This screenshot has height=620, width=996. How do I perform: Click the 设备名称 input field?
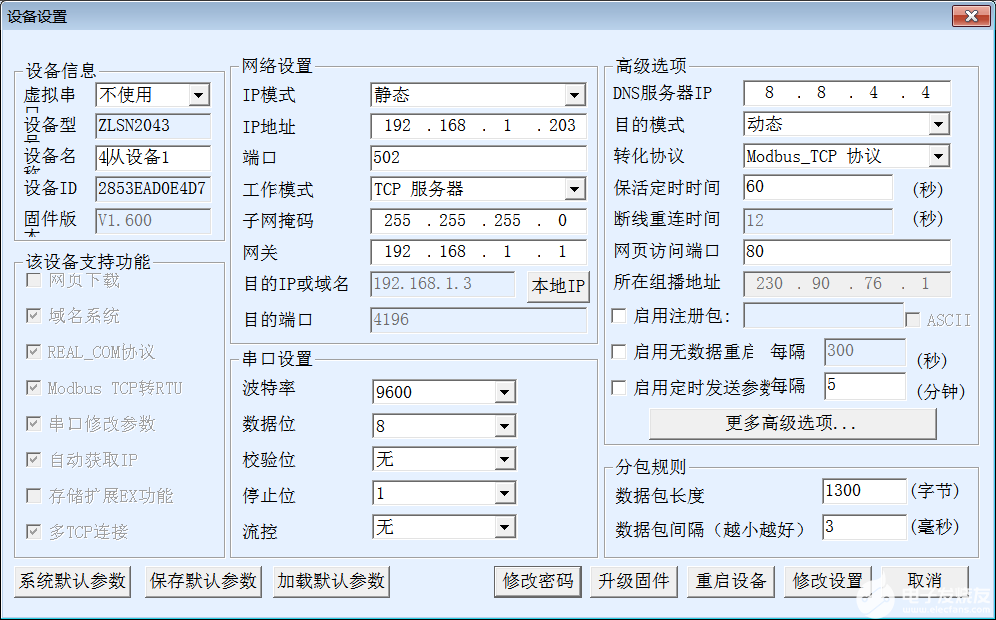(153, 158)
